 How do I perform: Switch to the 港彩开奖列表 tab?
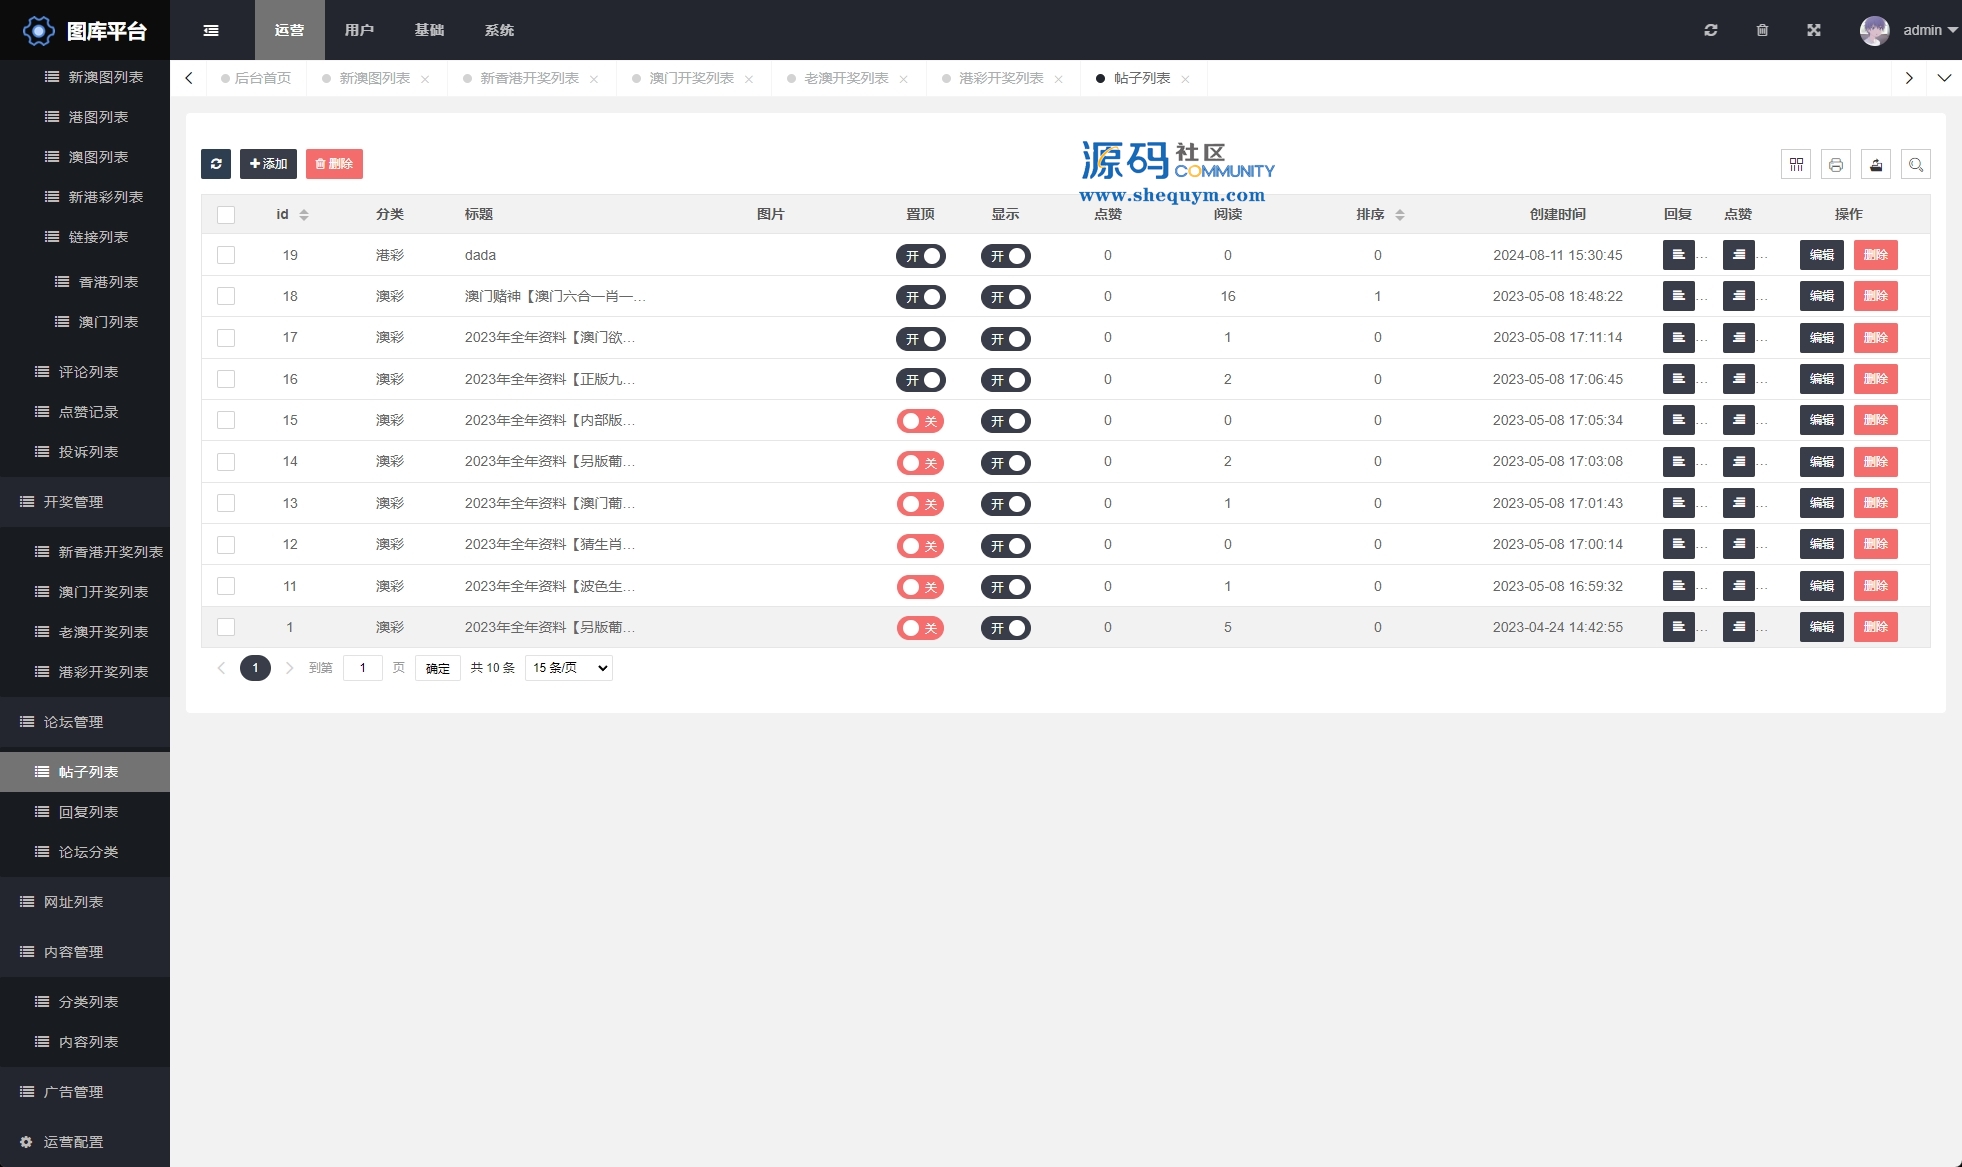[x=1001, y=78]
